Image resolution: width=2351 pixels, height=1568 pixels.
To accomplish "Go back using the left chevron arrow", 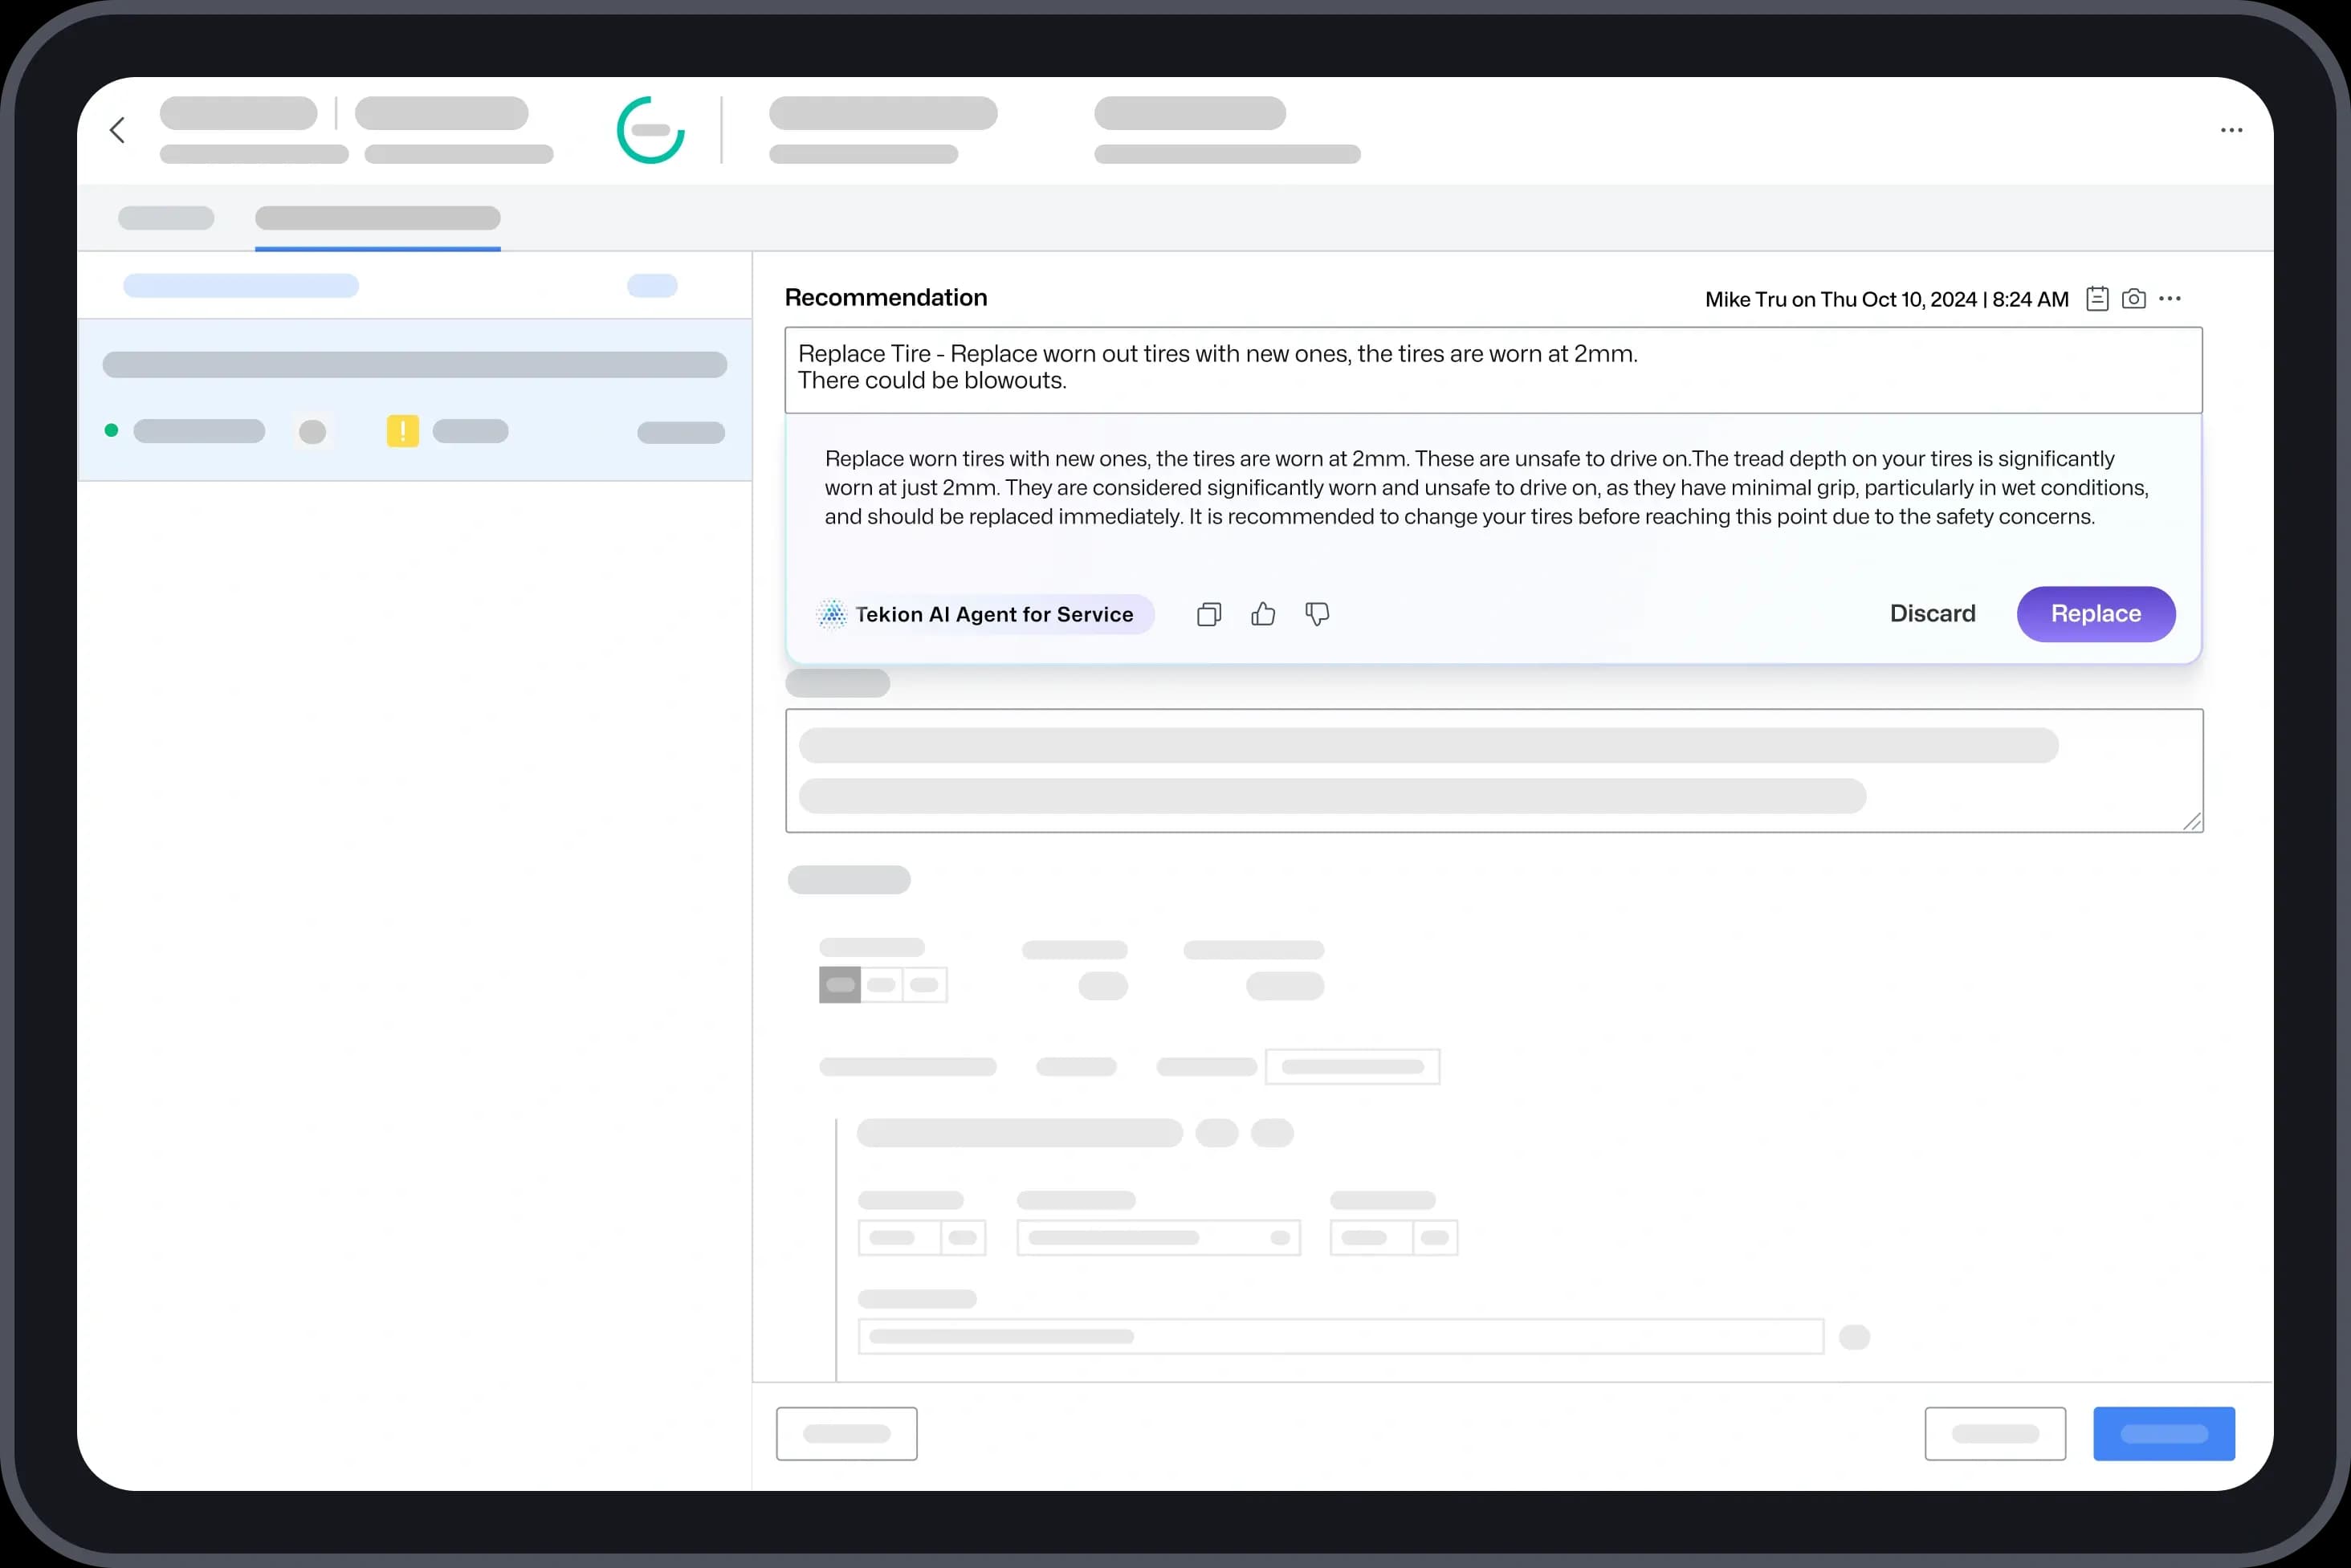I will pyautogui.click(x=117, y=130).
